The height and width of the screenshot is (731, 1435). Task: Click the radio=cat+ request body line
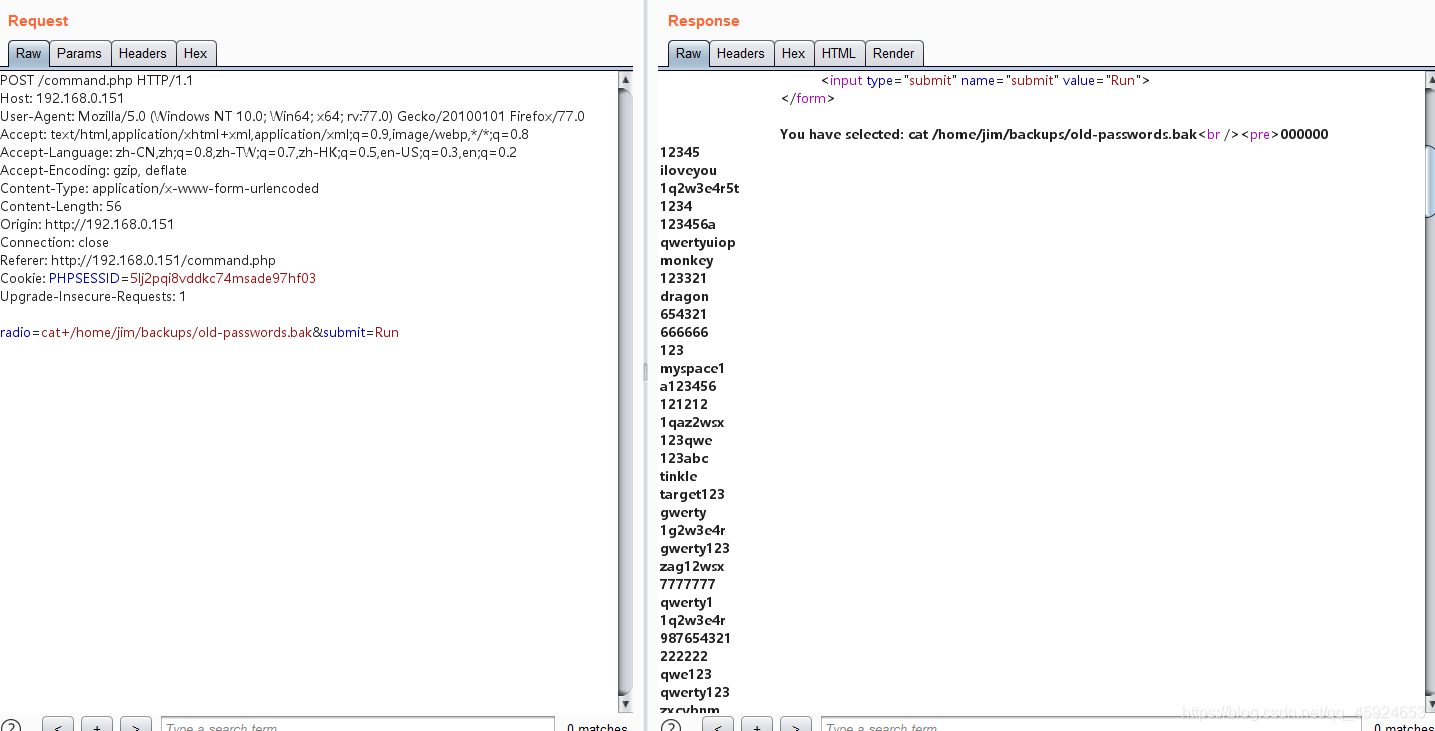click(199, 332)
